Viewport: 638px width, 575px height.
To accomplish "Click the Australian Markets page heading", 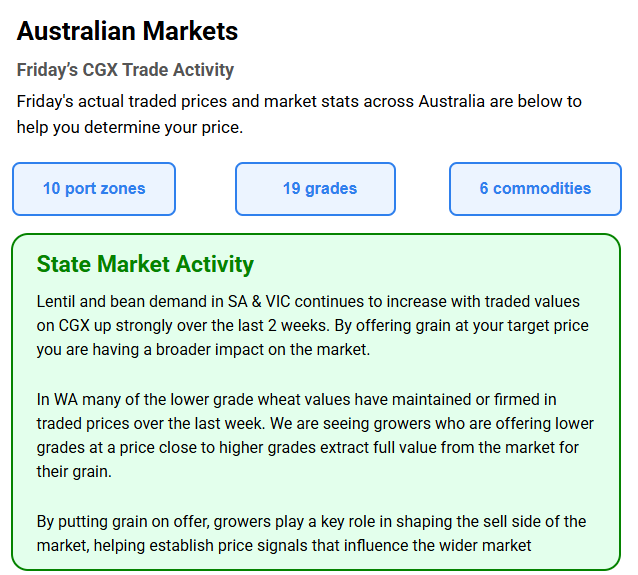I will [x=128, y=31].
